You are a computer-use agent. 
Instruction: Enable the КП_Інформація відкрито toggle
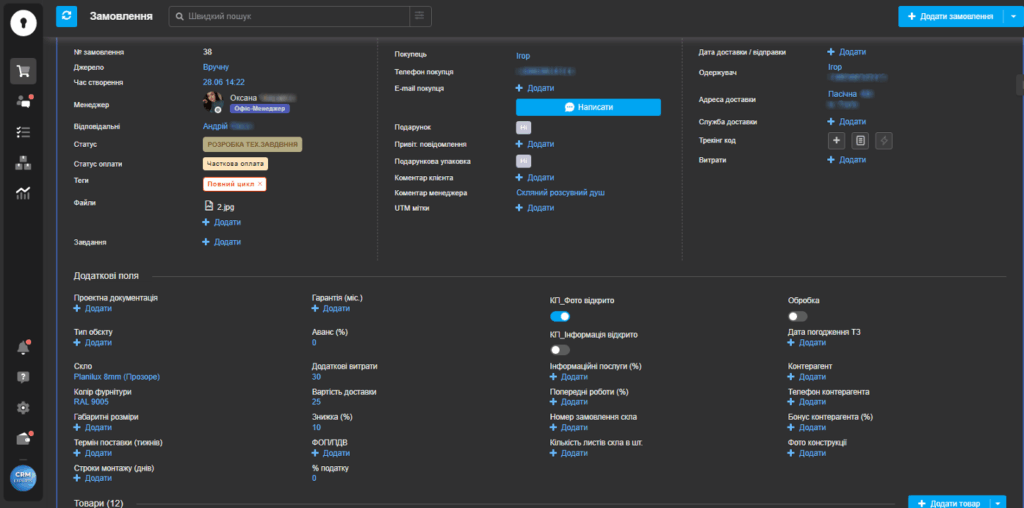pyautogui.click(x=560, y=350)
